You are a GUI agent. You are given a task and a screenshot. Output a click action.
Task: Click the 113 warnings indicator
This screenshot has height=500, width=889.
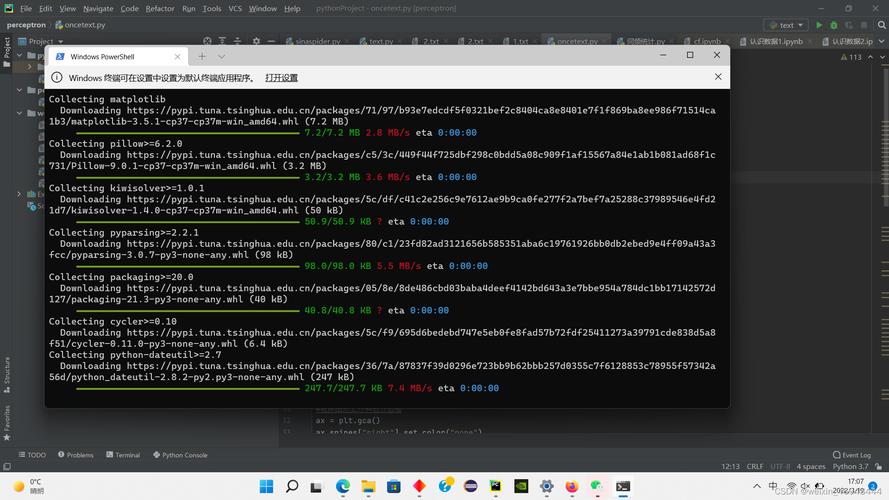click(x=851, y=57)
